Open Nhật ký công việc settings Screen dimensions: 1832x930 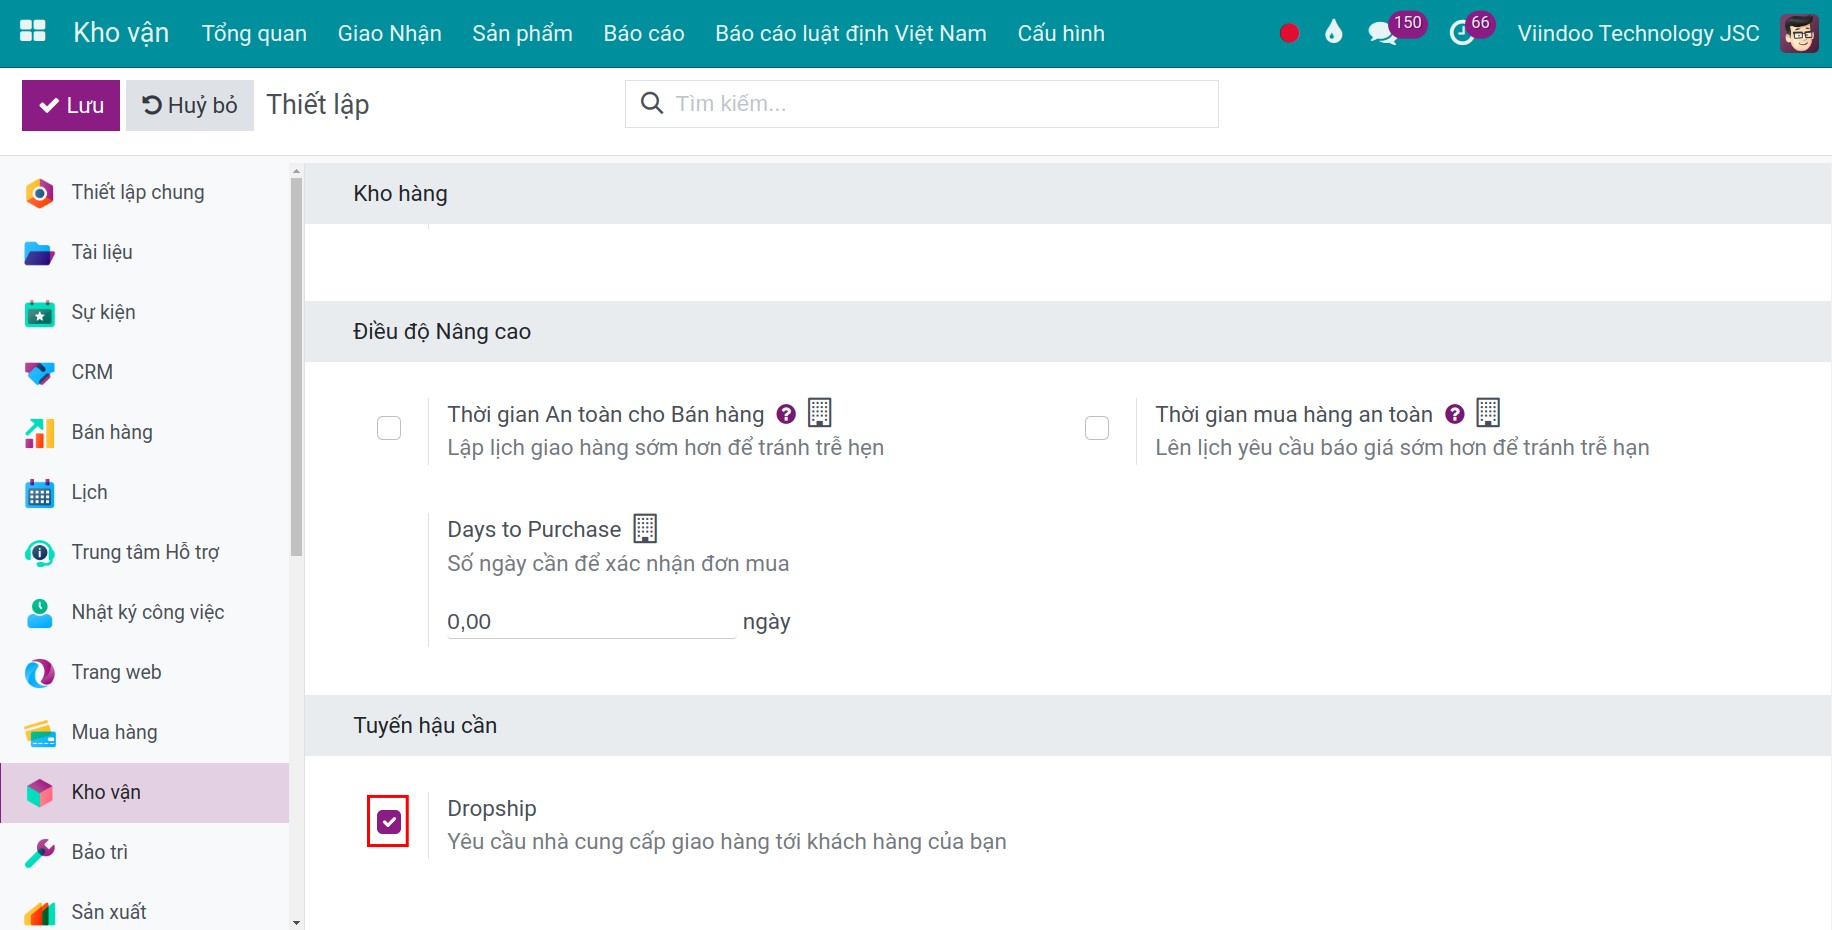point(145,612)
